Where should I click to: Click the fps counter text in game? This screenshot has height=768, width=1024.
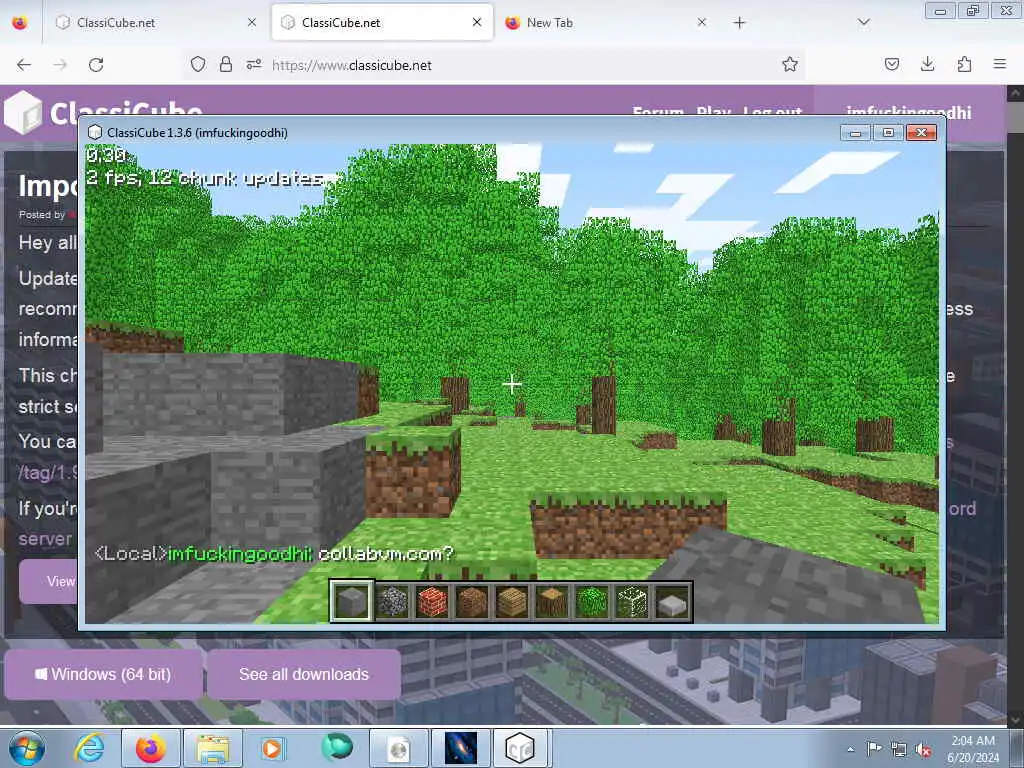click(x=204, y=178)
